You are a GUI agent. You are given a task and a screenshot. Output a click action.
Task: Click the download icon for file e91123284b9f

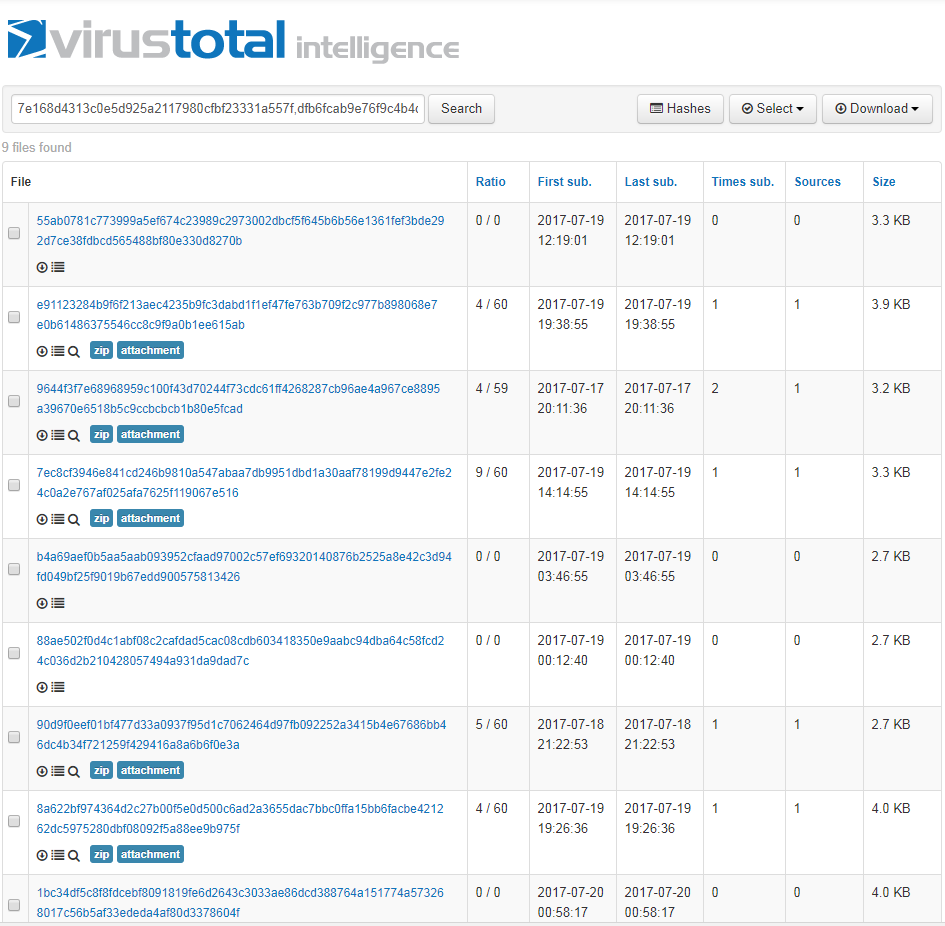pyautogui.click(x=42, y=351)
